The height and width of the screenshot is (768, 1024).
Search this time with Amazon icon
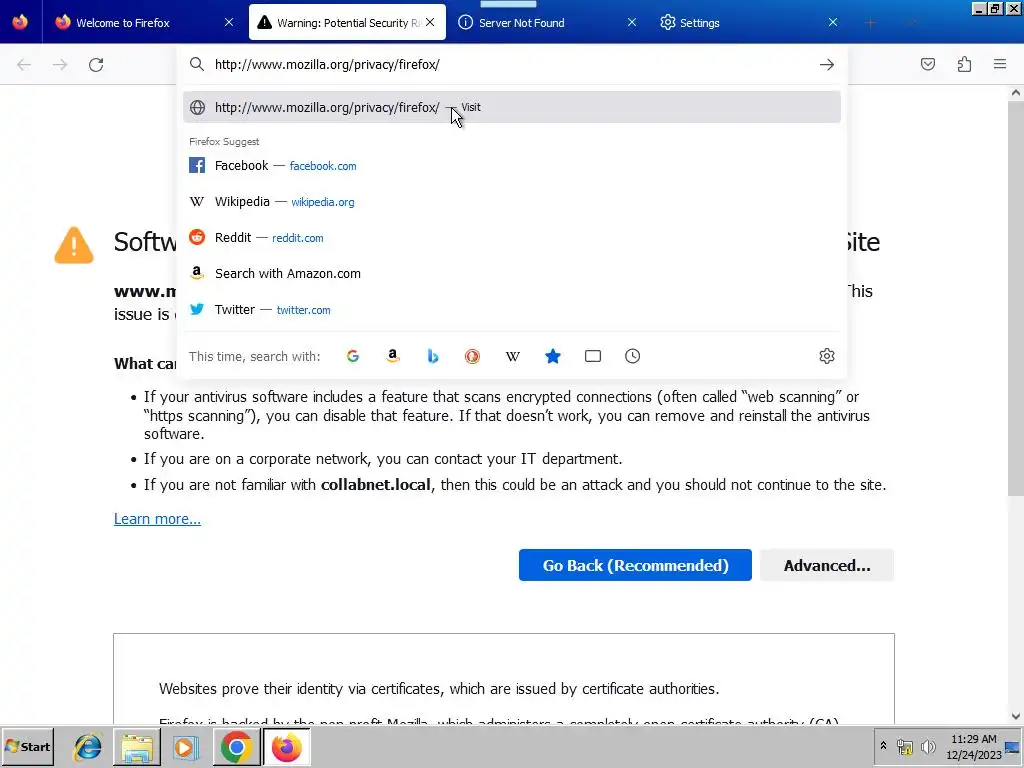pyautogui.click(x=392, y=356)
